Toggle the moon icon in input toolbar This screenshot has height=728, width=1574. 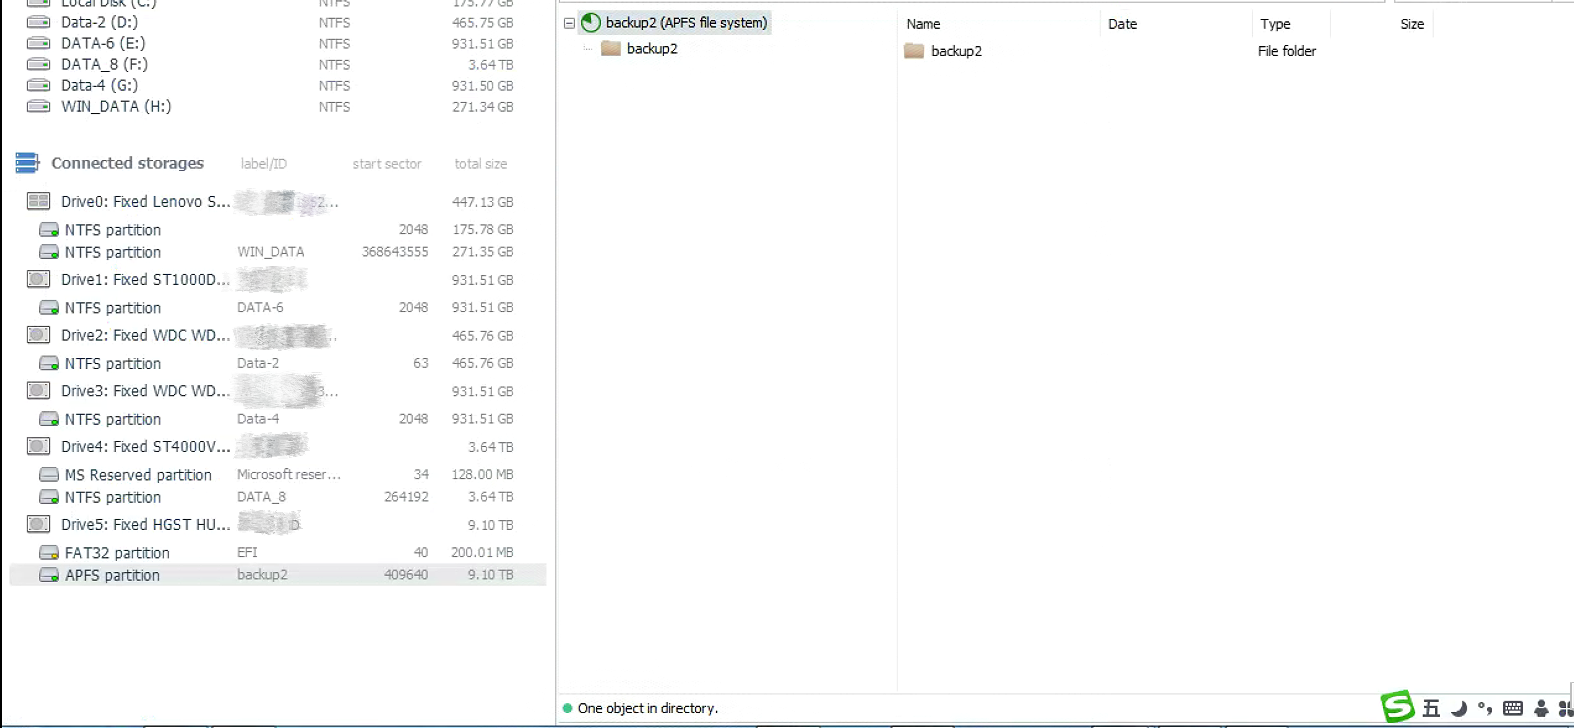pos(1459,708)
